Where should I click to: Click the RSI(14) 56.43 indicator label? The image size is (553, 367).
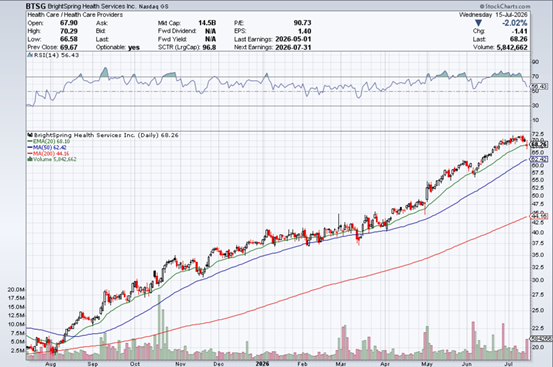(x=56, y=55)
